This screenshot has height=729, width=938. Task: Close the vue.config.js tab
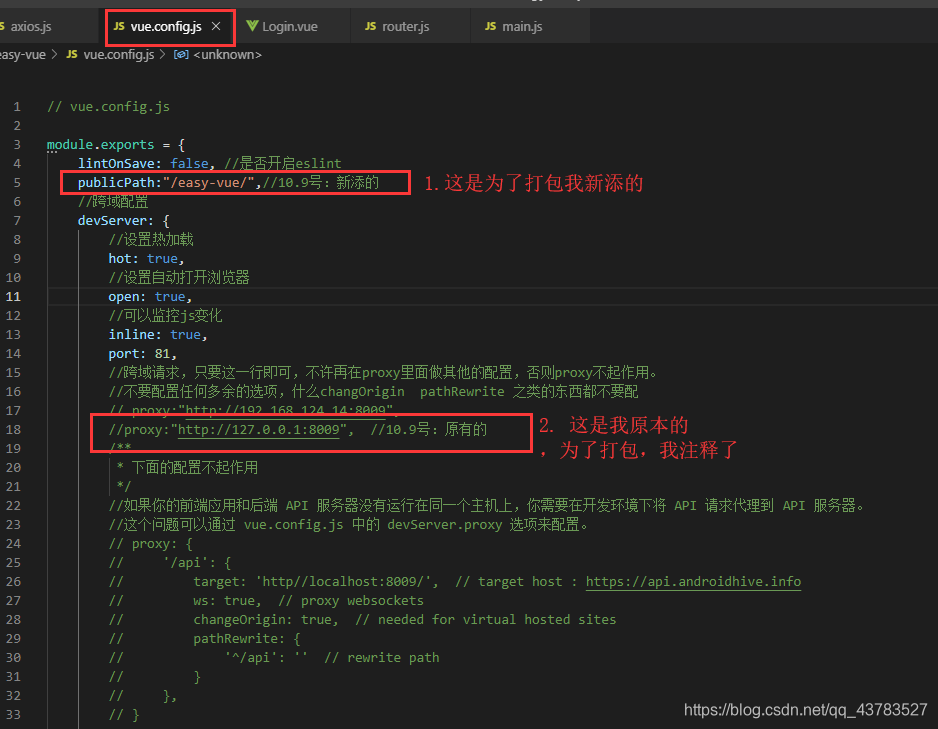pyautogui.click(x=216, y=26)
